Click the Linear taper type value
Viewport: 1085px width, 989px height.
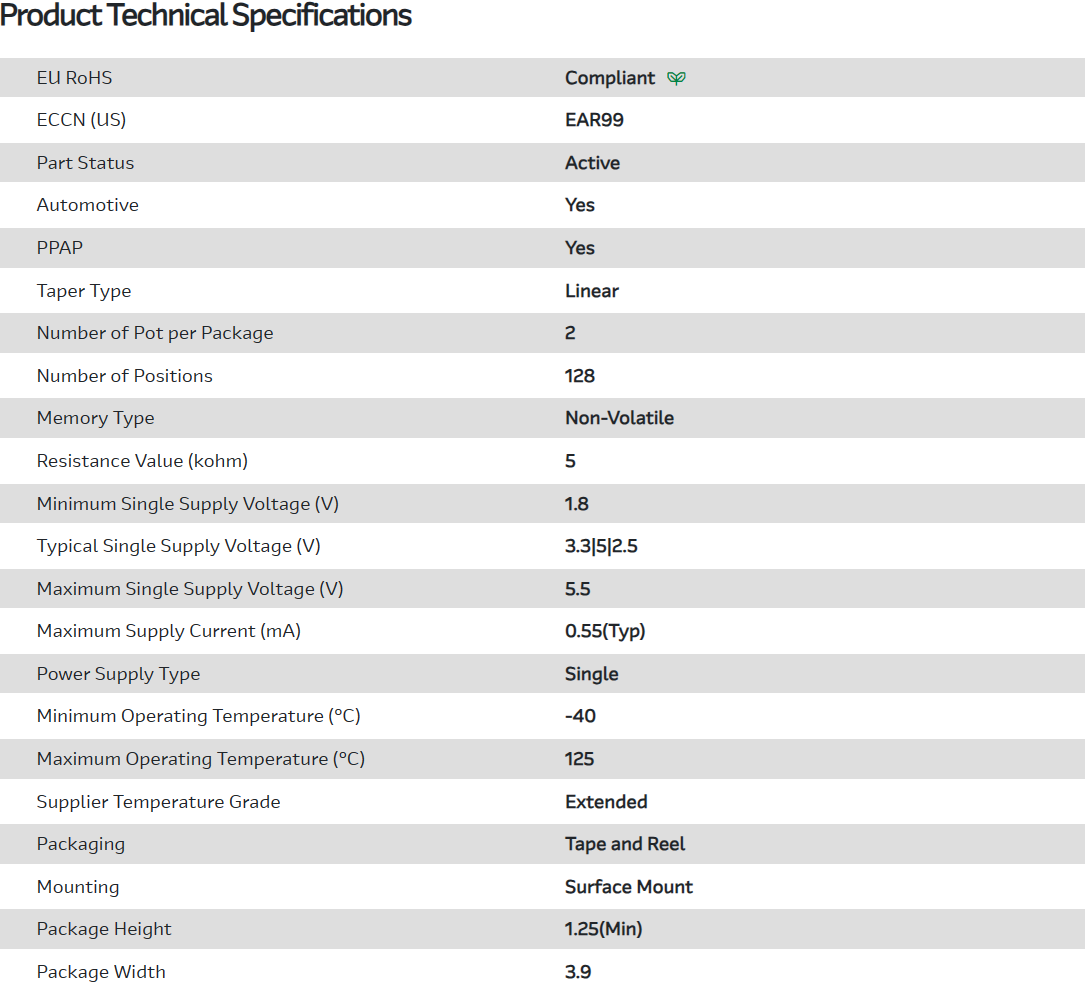pos(592,291)
